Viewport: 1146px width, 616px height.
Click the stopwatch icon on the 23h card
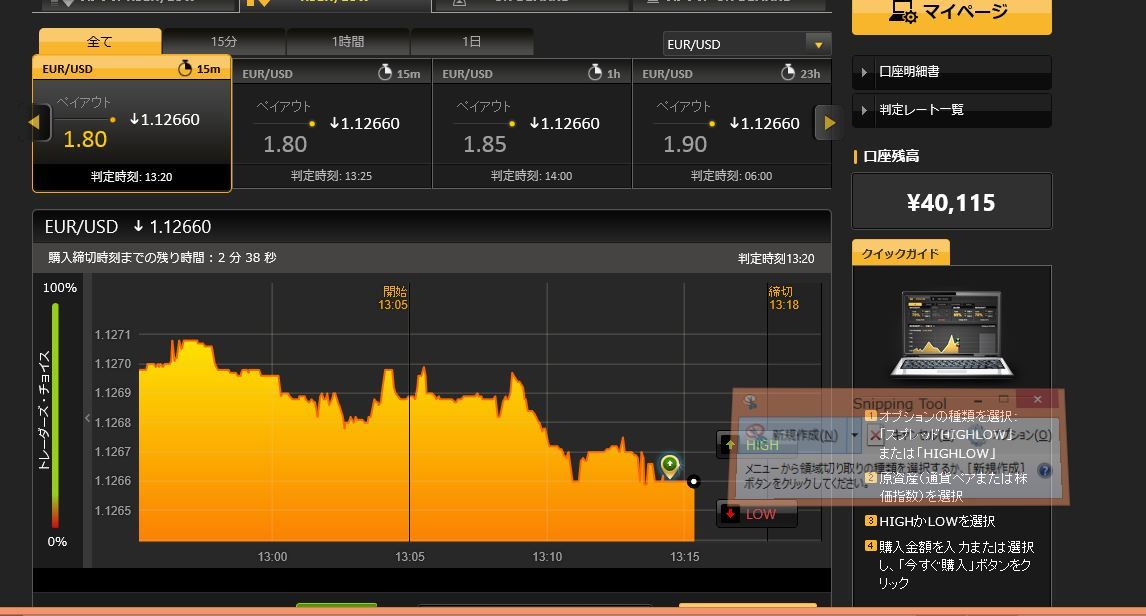(788, 72)
